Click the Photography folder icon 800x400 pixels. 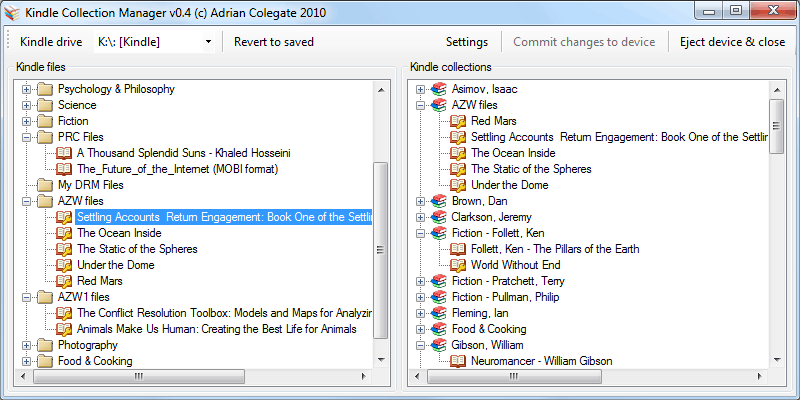[x=44, y=345]
